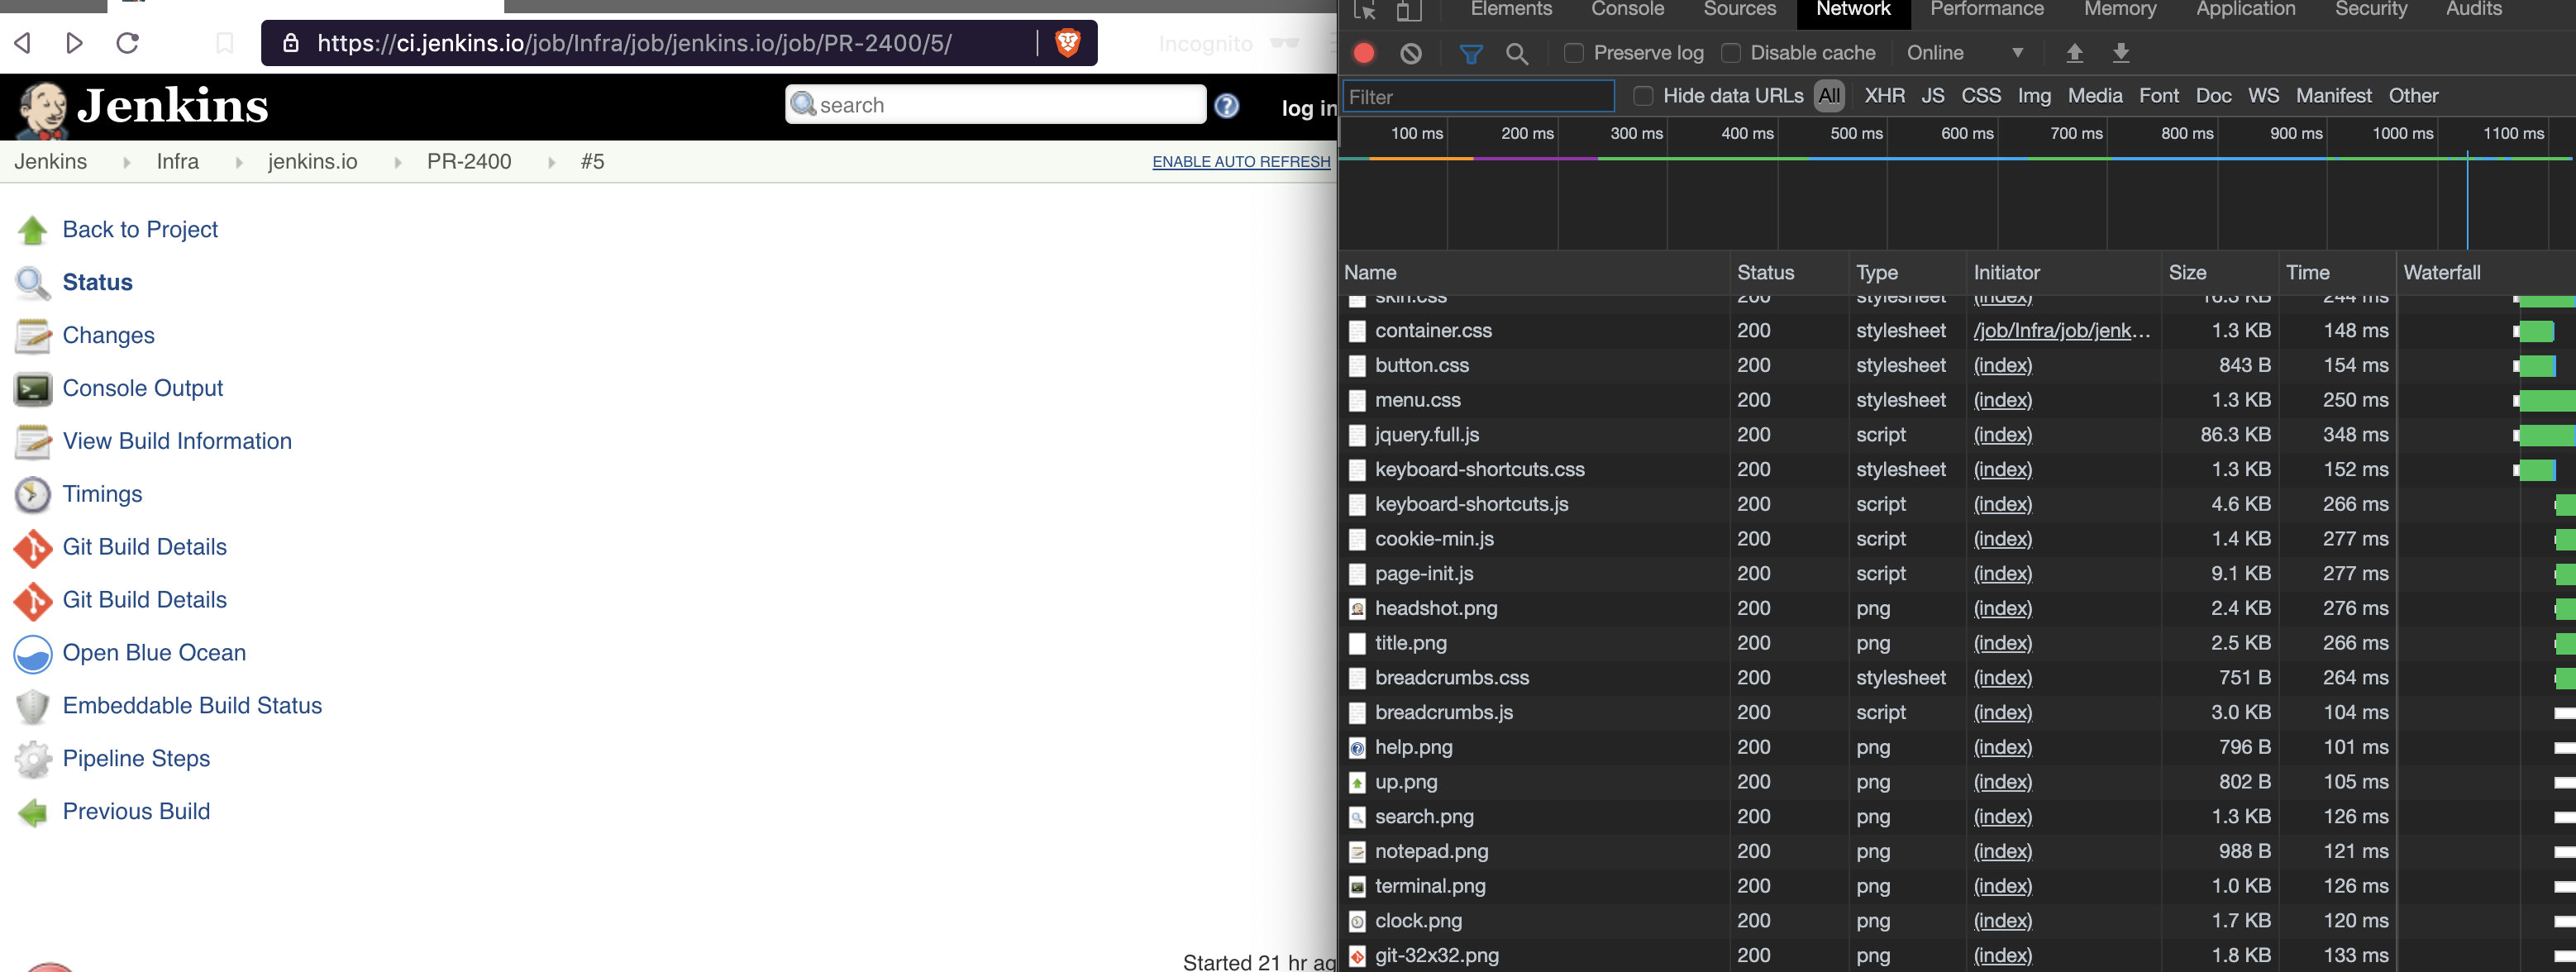Click the Jenkins butler logo
The height and width of the screenshot is (972, 2576).
(42, 108)
